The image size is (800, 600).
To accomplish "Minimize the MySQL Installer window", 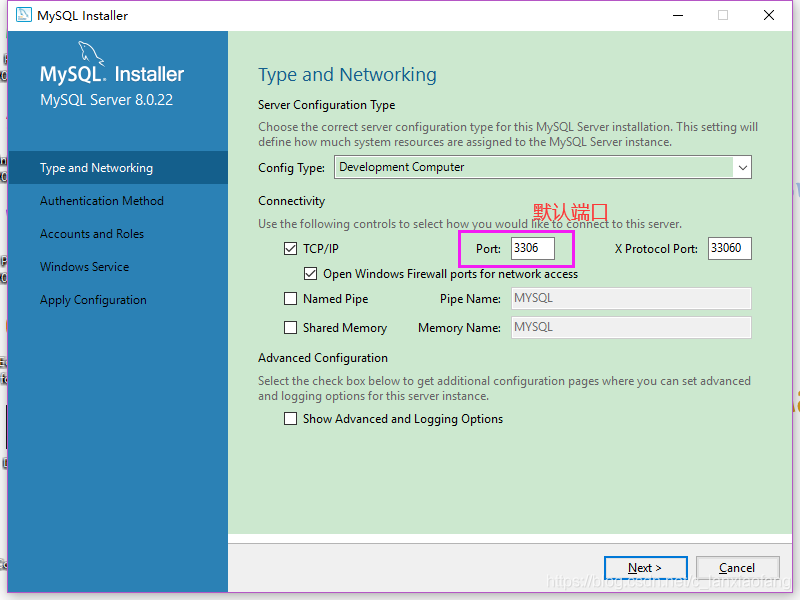I will (x=678, y=15).
